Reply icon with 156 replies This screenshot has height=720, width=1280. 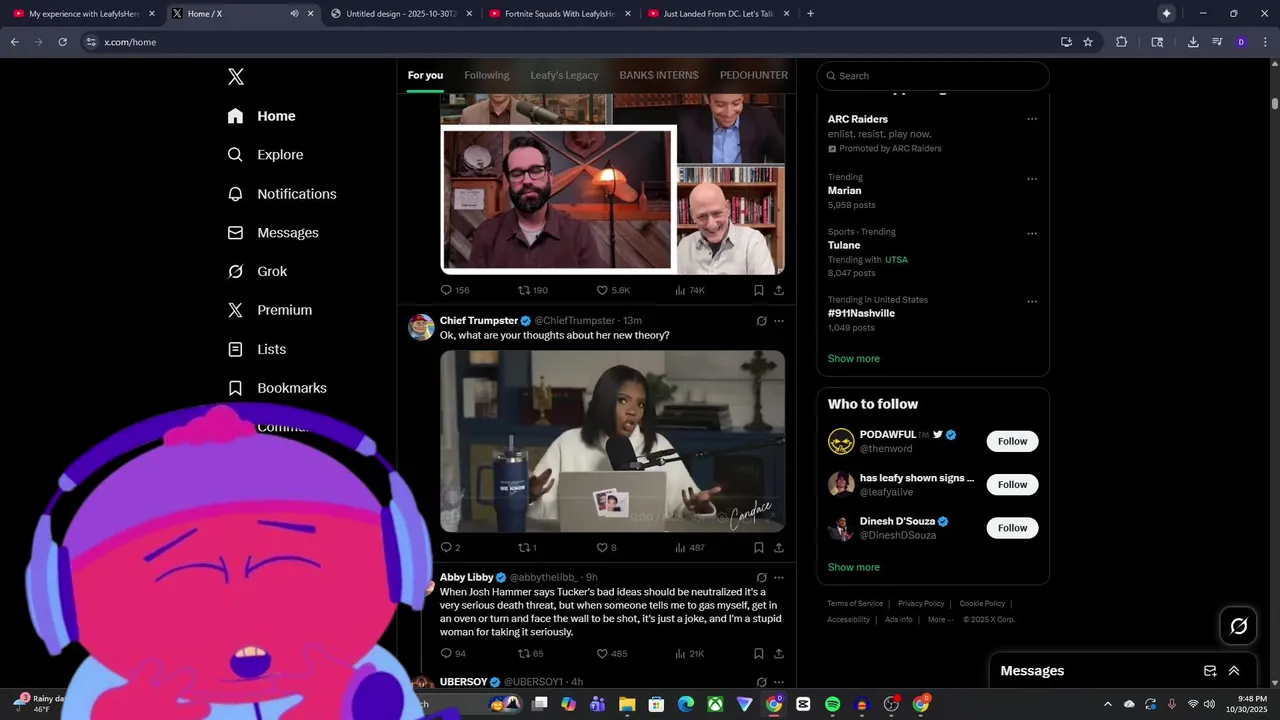point(447,290)
